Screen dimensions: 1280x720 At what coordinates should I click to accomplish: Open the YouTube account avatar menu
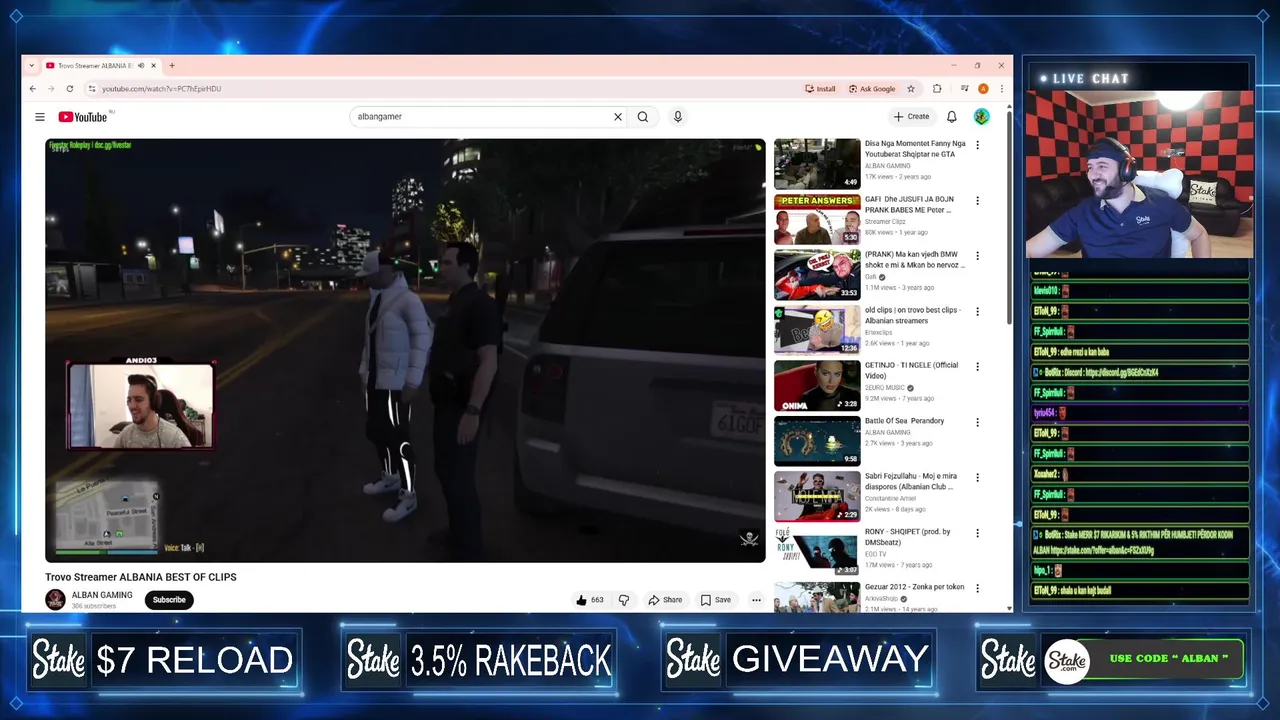(982, 117)
